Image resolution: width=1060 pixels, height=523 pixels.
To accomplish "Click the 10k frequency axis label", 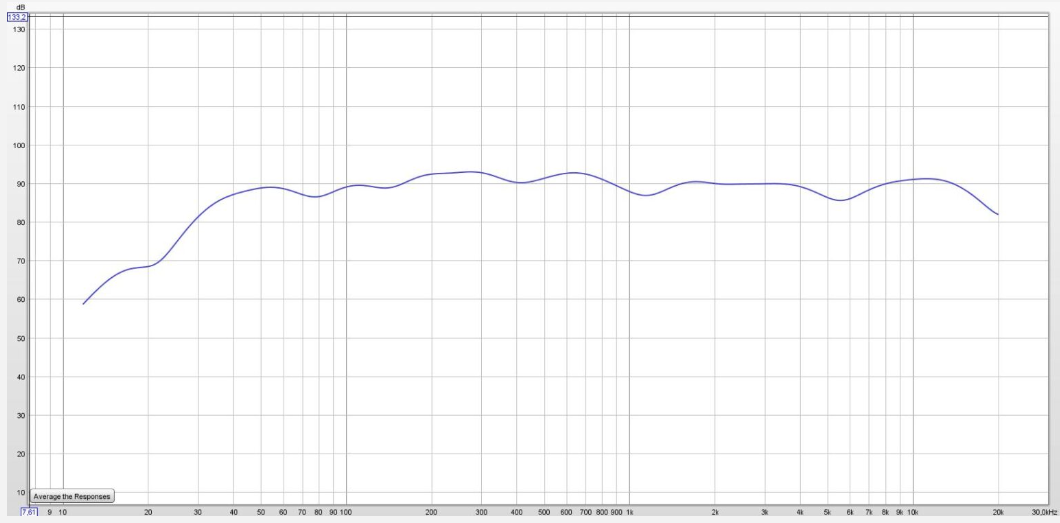I will click(x=913, y=512).
